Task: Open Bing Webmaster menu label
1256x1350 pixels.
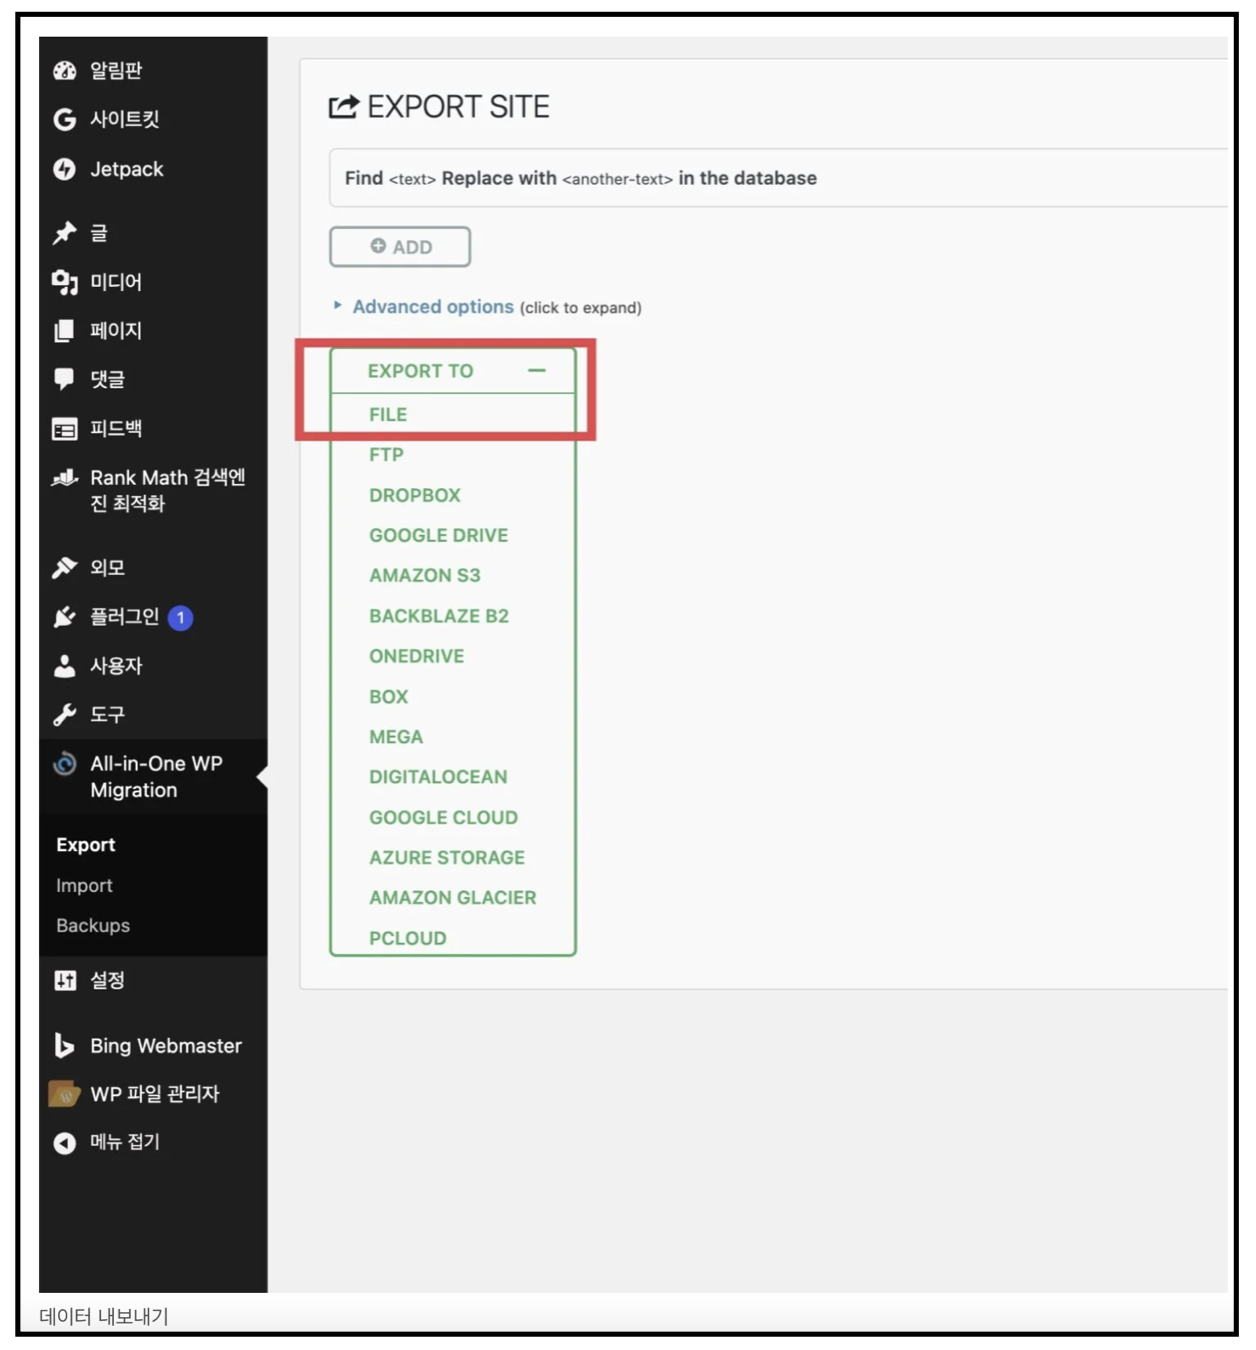Action: (166, 1046)
